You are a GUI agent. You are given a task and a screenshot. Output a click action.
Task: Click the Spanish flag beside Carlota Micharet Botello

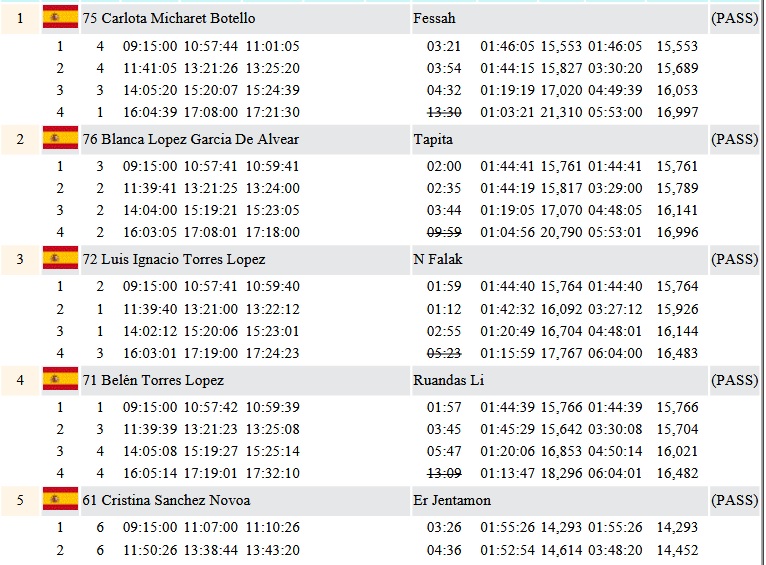[x=60, y=18]
